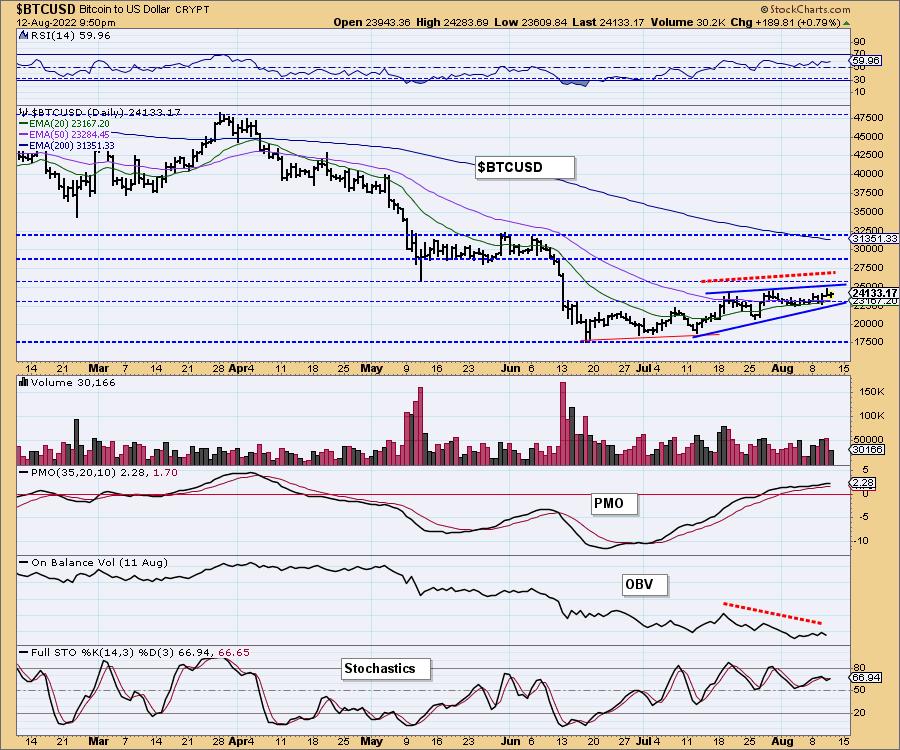Click the green EMA(20) legend line
900x750 pixels.
(x=24, y=123)
